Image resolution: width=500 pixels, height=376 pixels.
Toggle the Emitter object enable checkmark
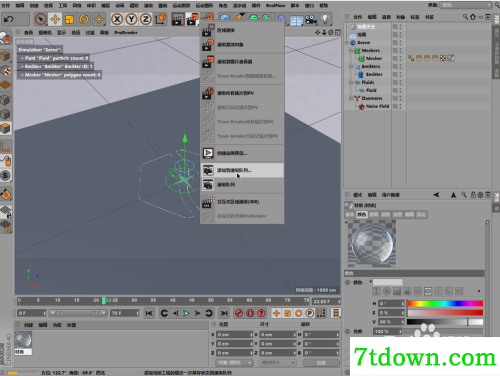(x=403, y=74)
